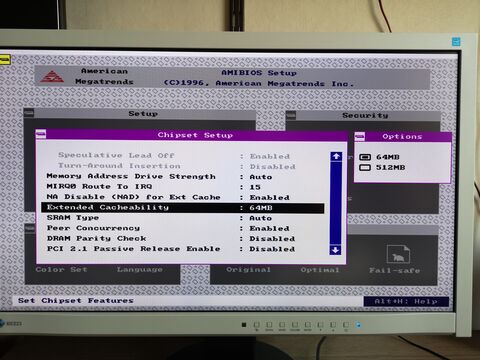Select SRAM Type setting
Image resolution: width=480 pixels, height=360 pixels.
(x=183, y=218)
